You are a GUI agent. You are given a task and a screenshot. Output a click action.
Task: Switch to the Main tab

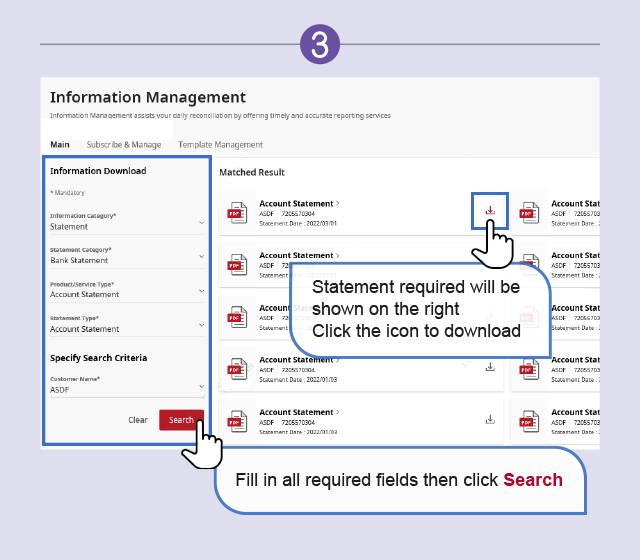click(60, 145)
